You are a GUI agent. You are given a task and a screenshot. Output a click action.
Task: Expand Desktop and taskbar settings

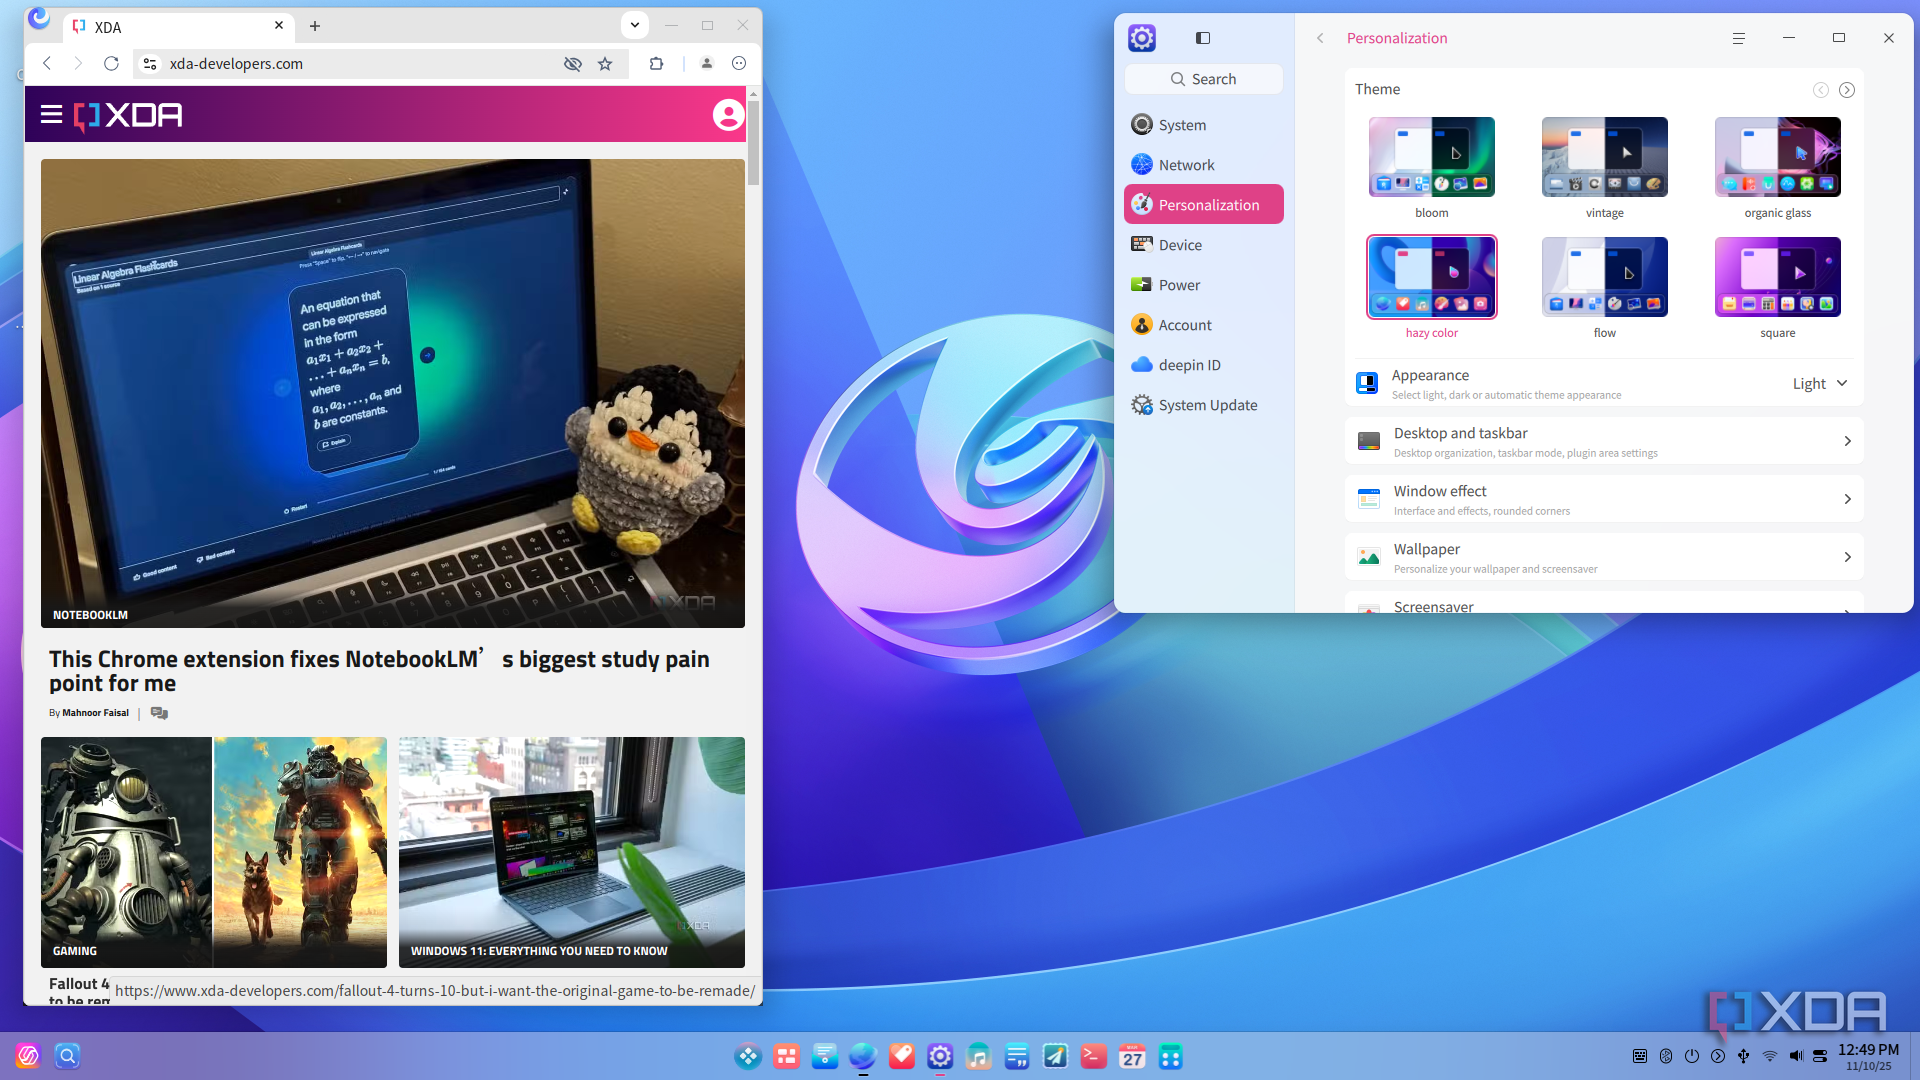[1604, 441]
